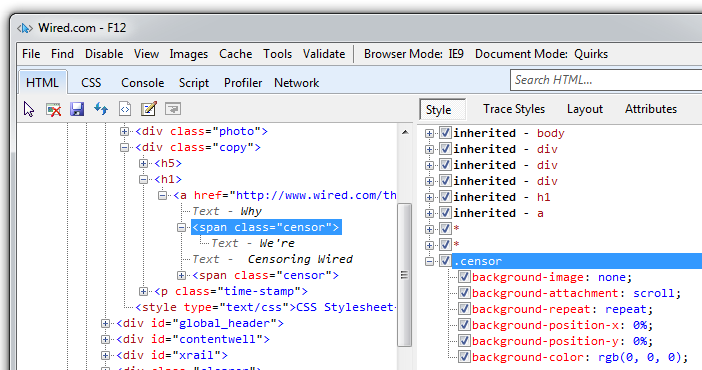
Task: Click the background-color property color value
Action: point(642,357)
